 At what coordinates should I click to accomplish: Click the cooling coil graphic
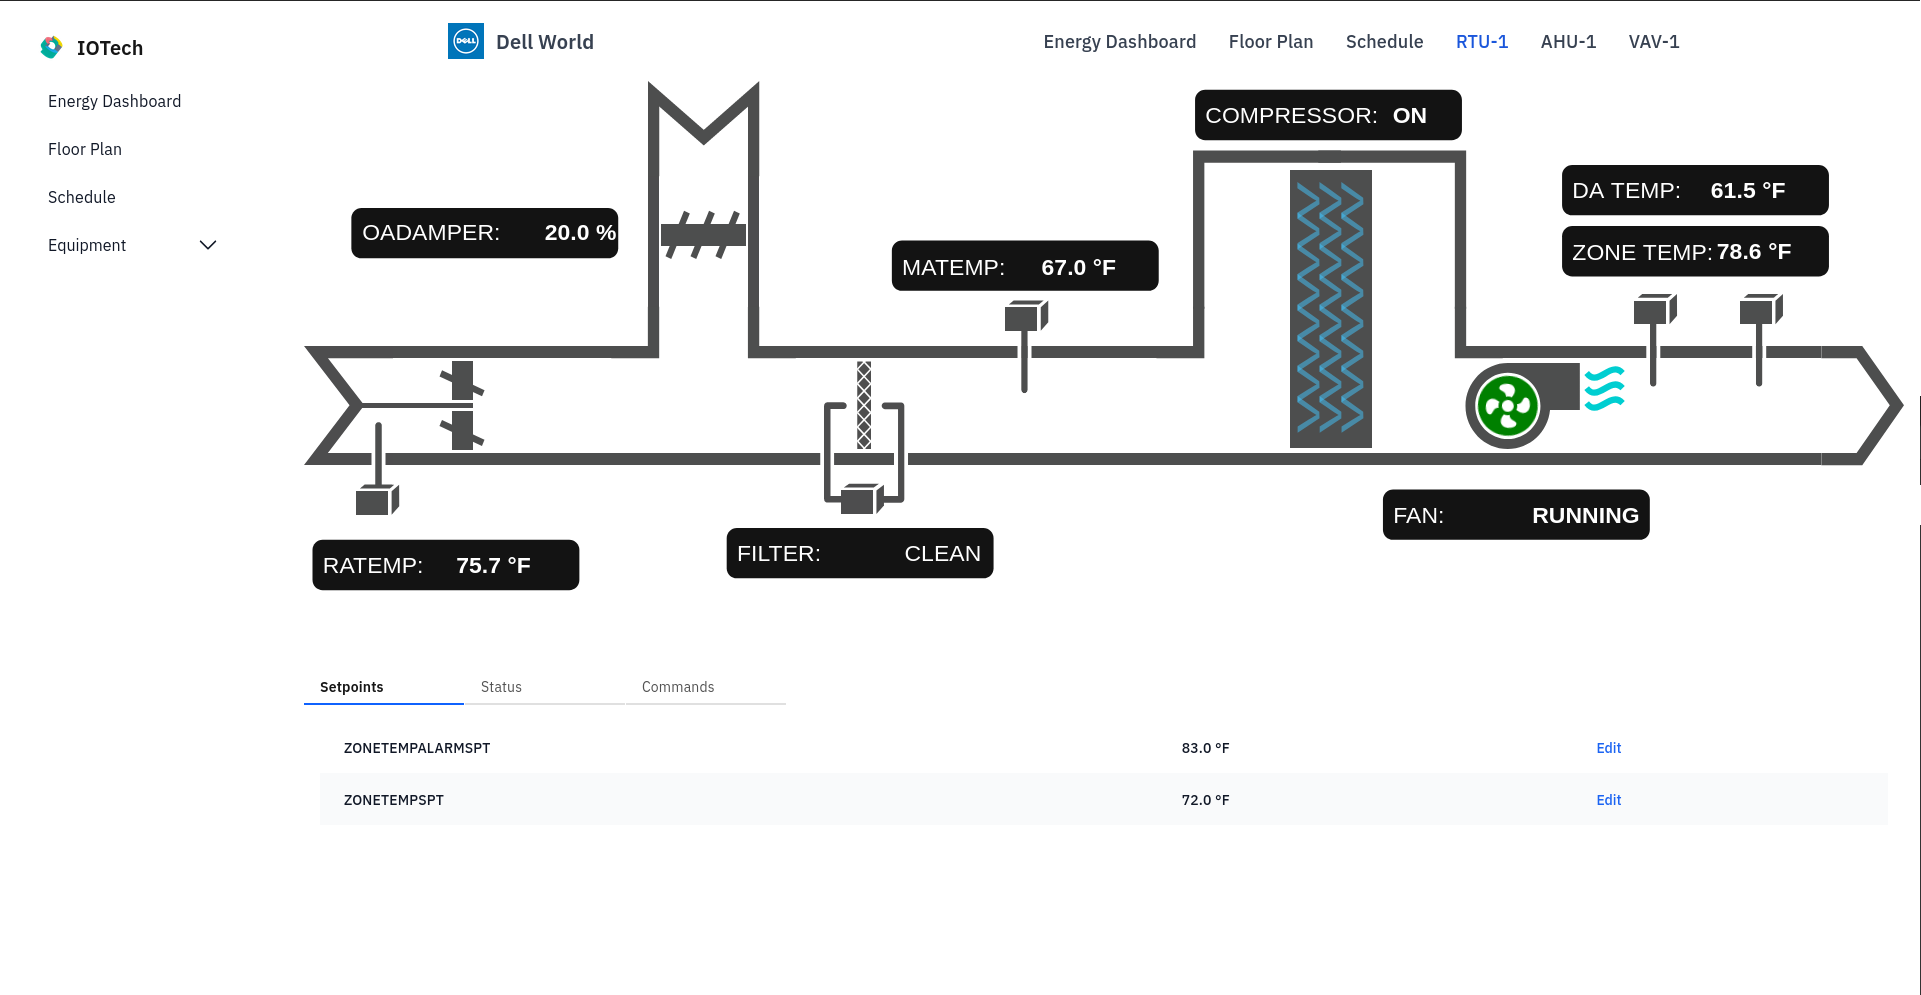[x=1330, y=308]
